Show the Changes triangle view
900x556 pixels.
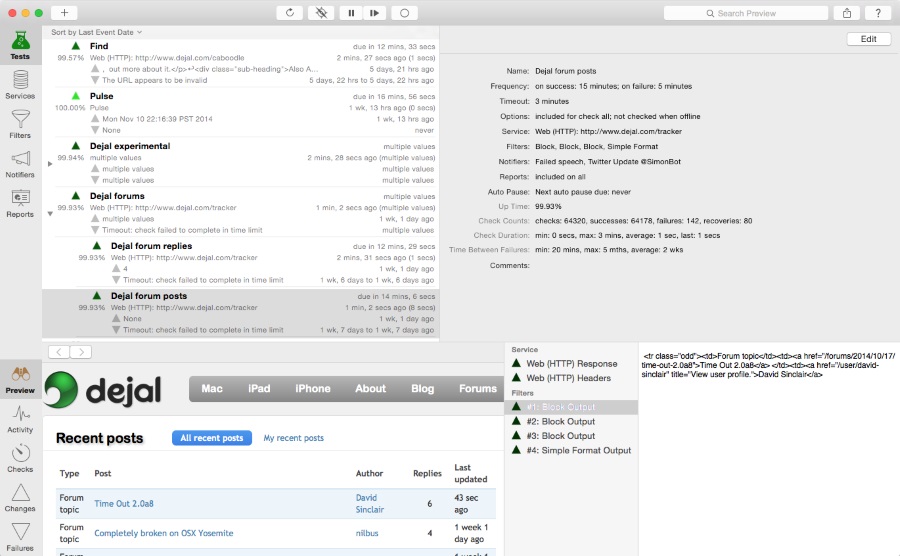point(20,497)
